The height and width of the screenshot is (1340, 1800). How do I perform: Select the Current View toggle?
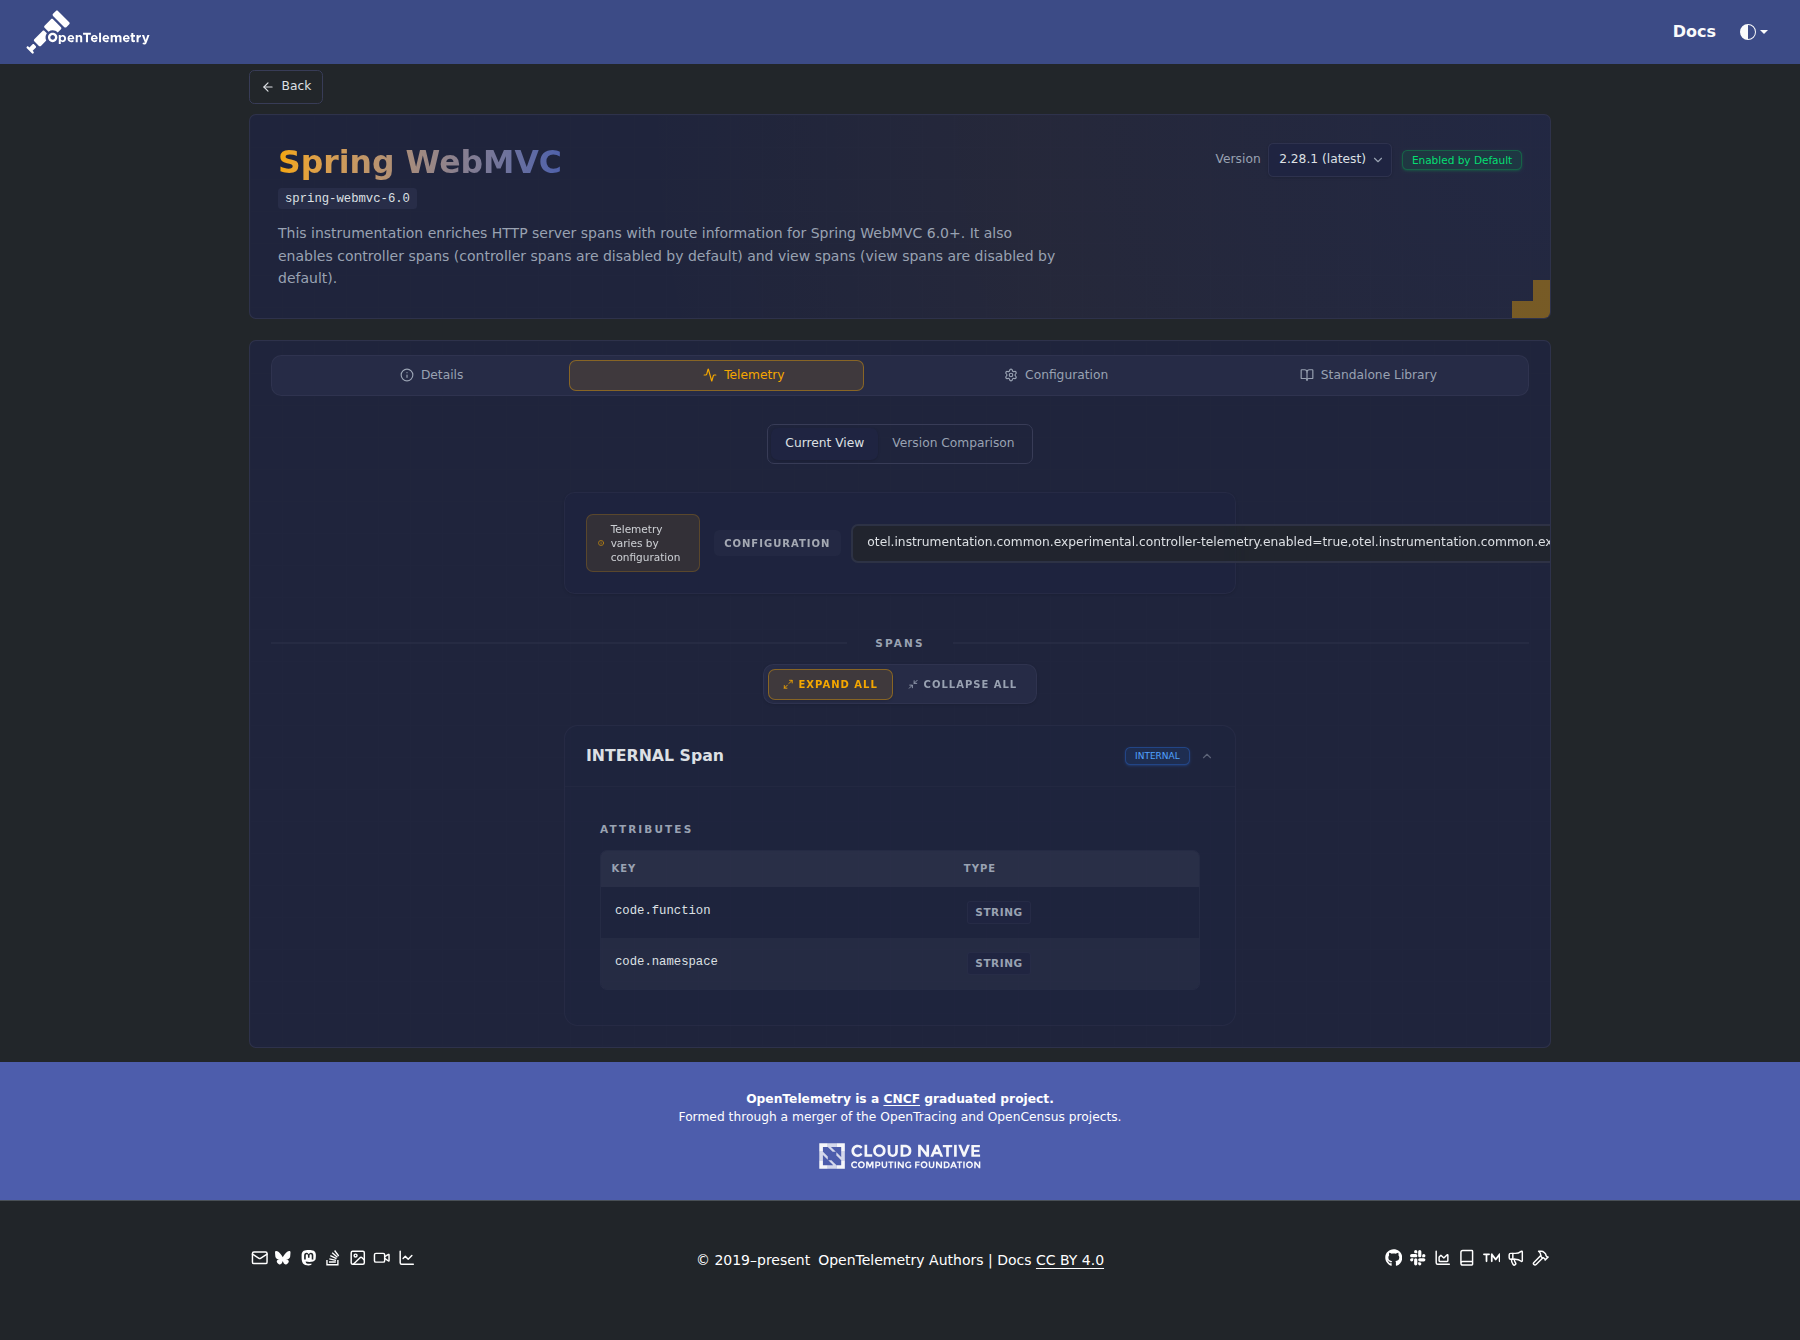[x=824, y=443]
